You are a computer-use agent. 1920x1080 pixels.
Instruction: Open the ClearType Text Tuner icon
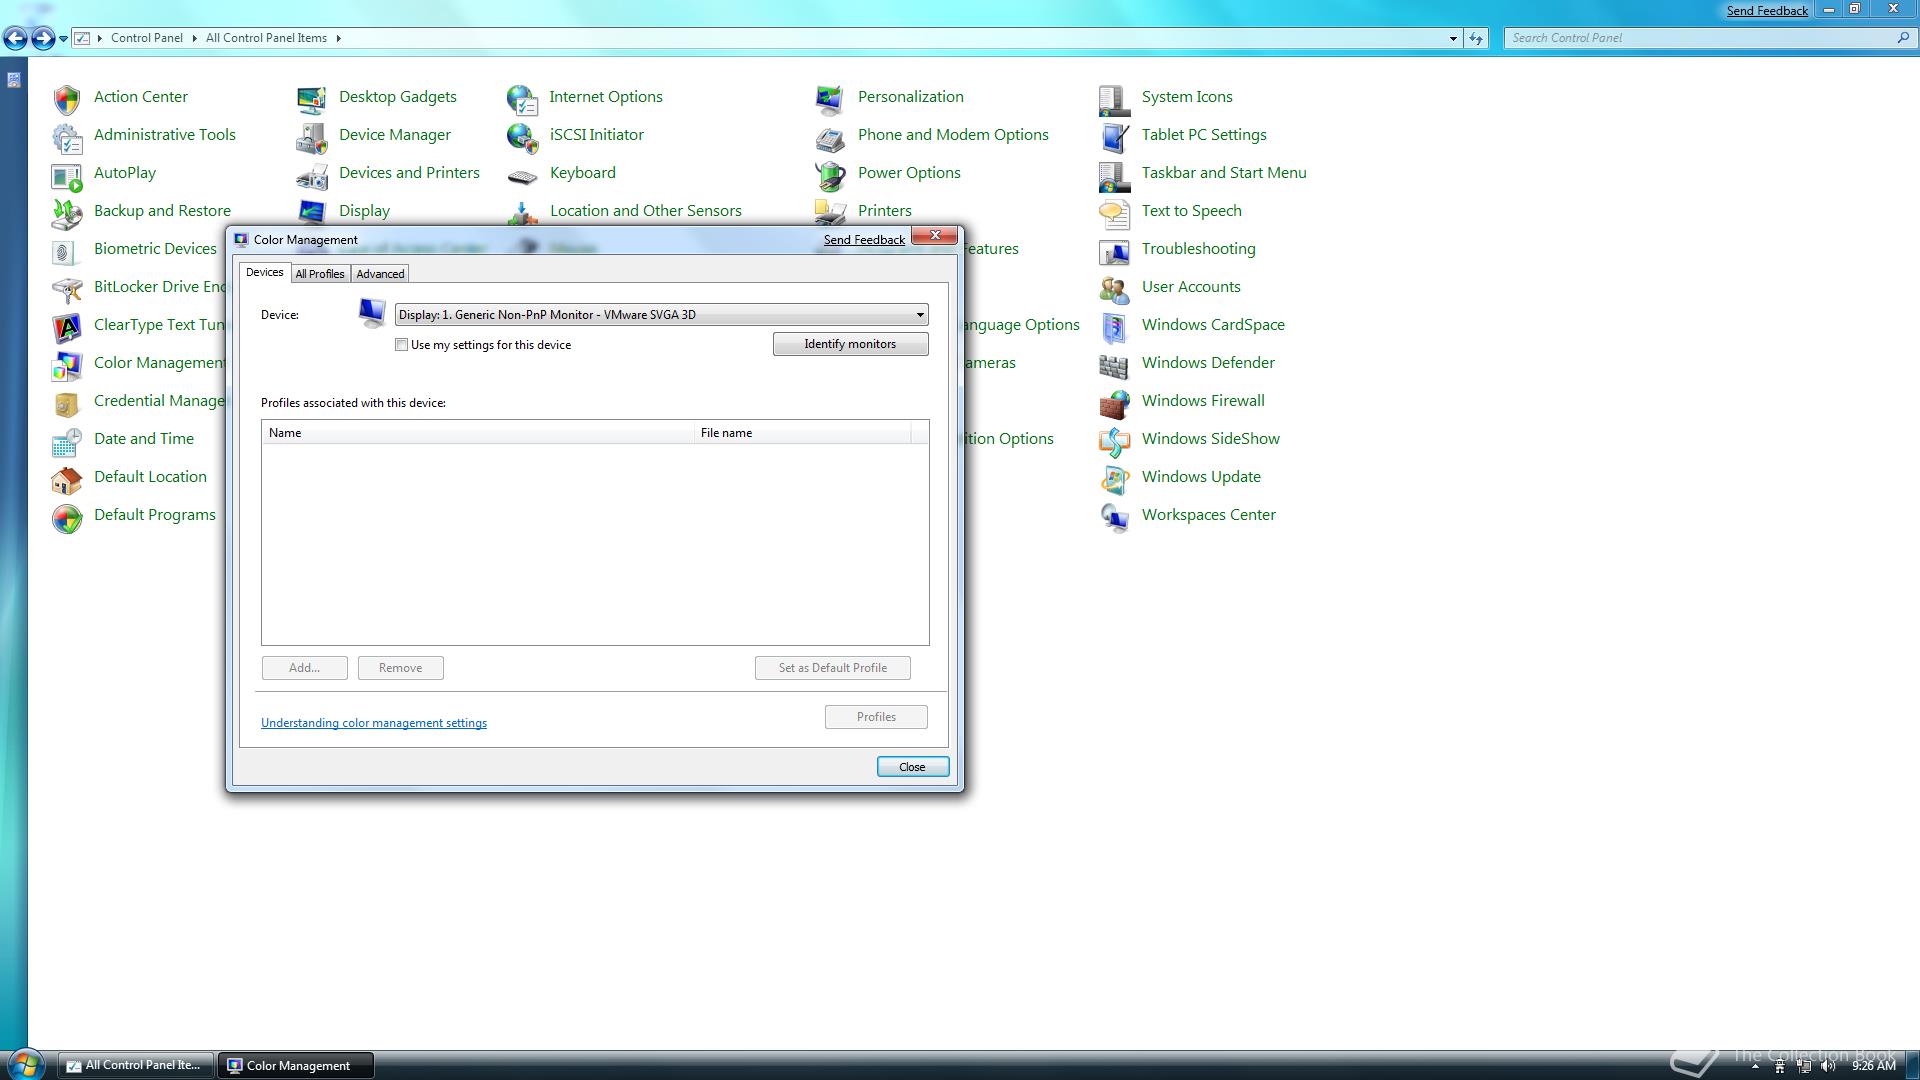point(66,326)
